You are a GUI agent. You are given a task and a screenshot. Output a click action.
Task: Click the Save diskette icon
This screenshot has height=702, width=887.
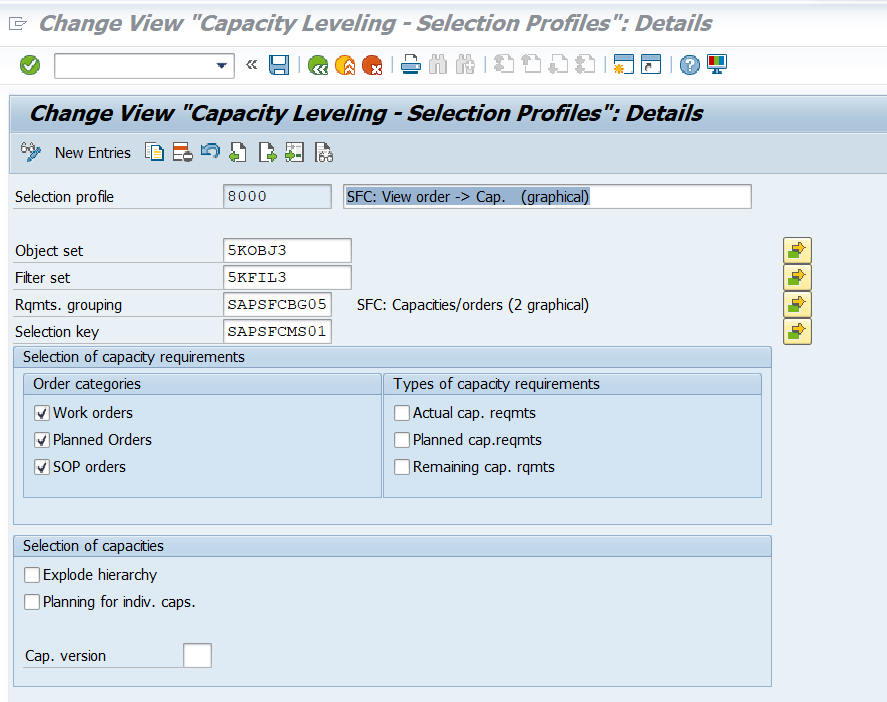pyautogui.click(x=279, y=65)
